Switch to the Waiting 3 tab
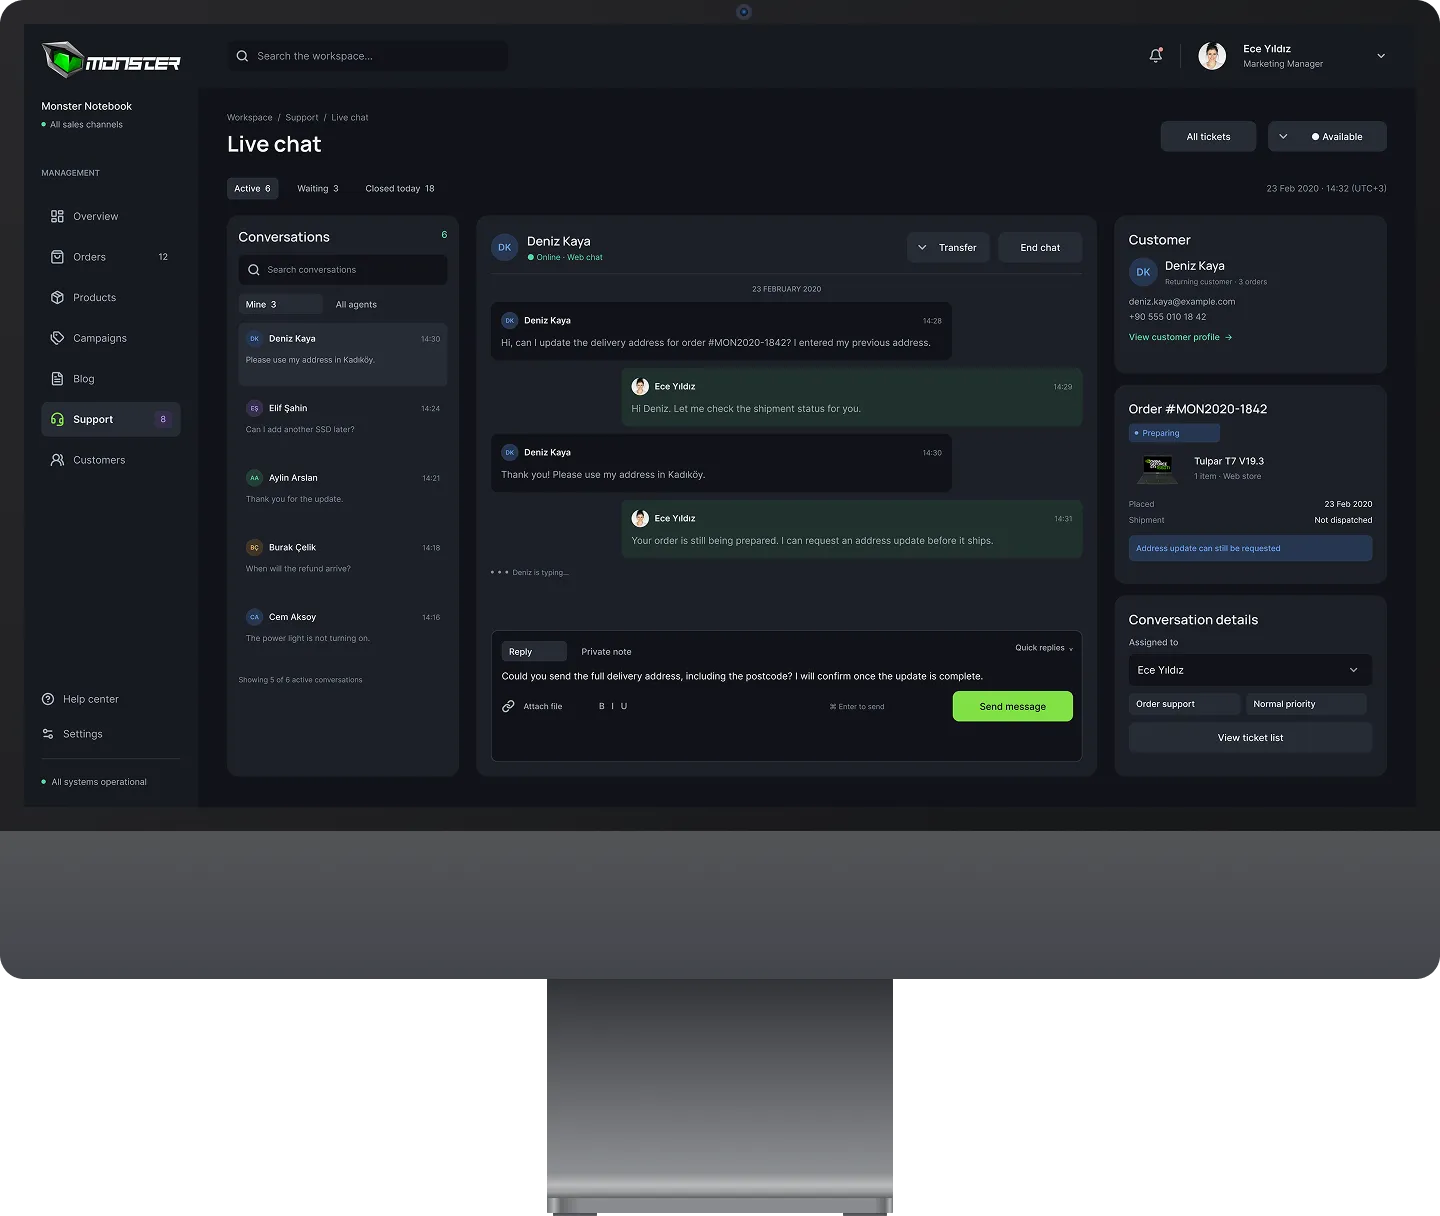Image resolution: width=1440 pixels, height=1216 pixels. 318,188
